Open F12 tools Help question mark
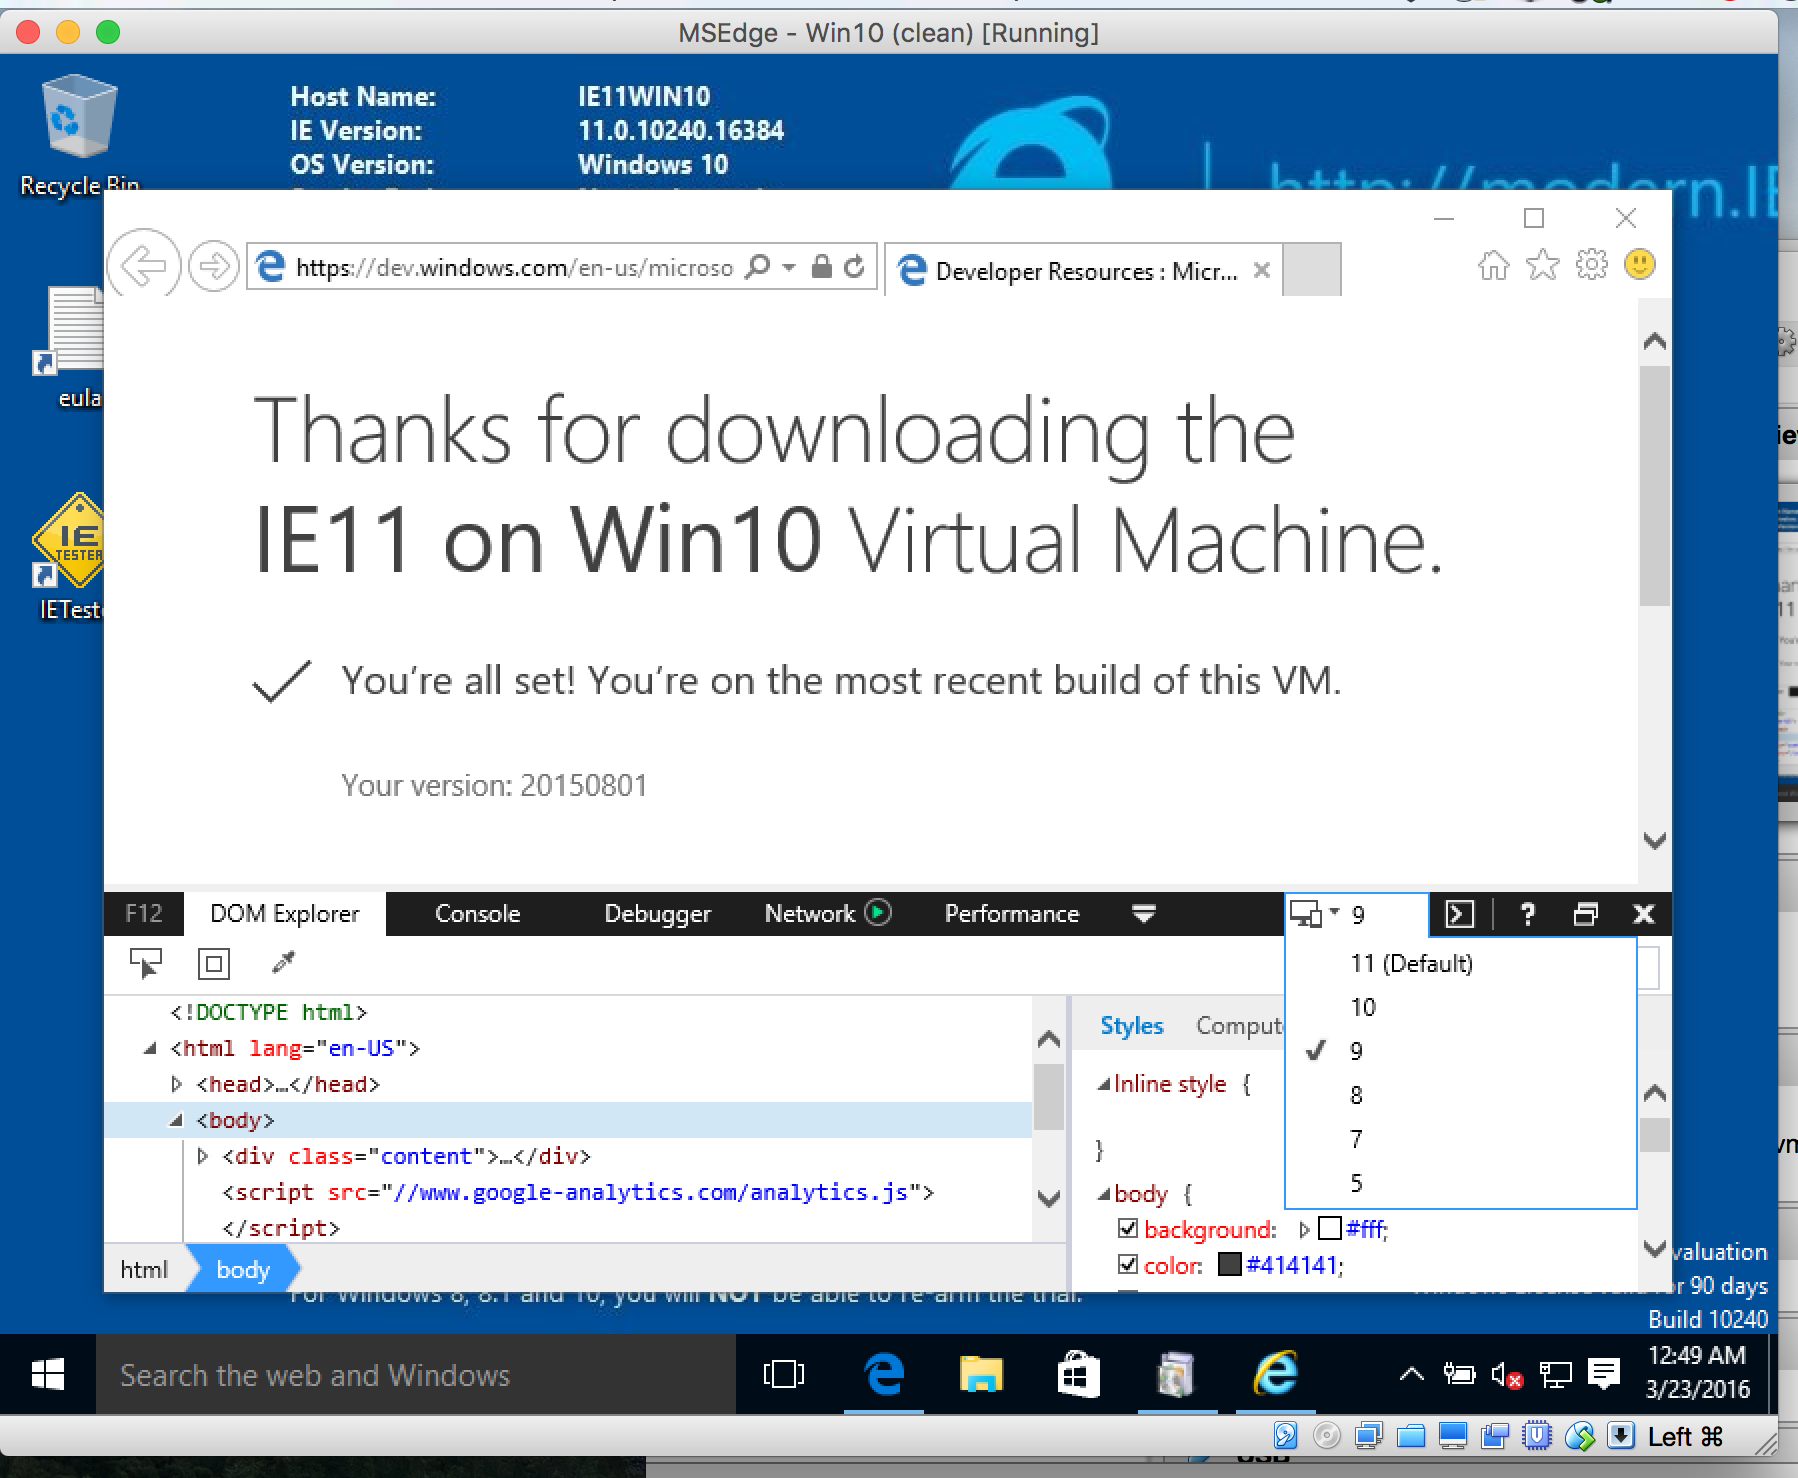1798x1478 pixels. [x=1527, y=914]
